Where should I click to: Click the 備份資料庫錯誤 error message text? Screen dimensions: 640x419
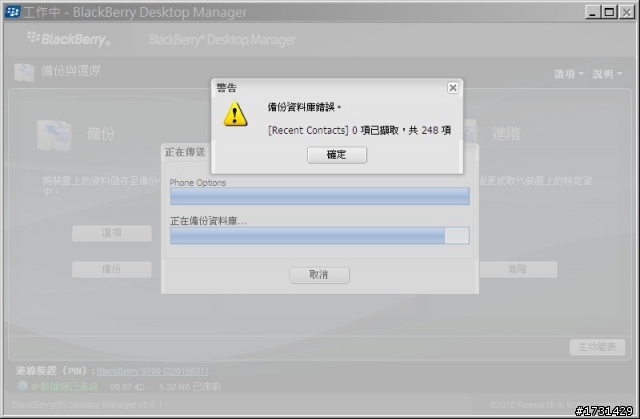pyautogui.click(x=304, y=107)
